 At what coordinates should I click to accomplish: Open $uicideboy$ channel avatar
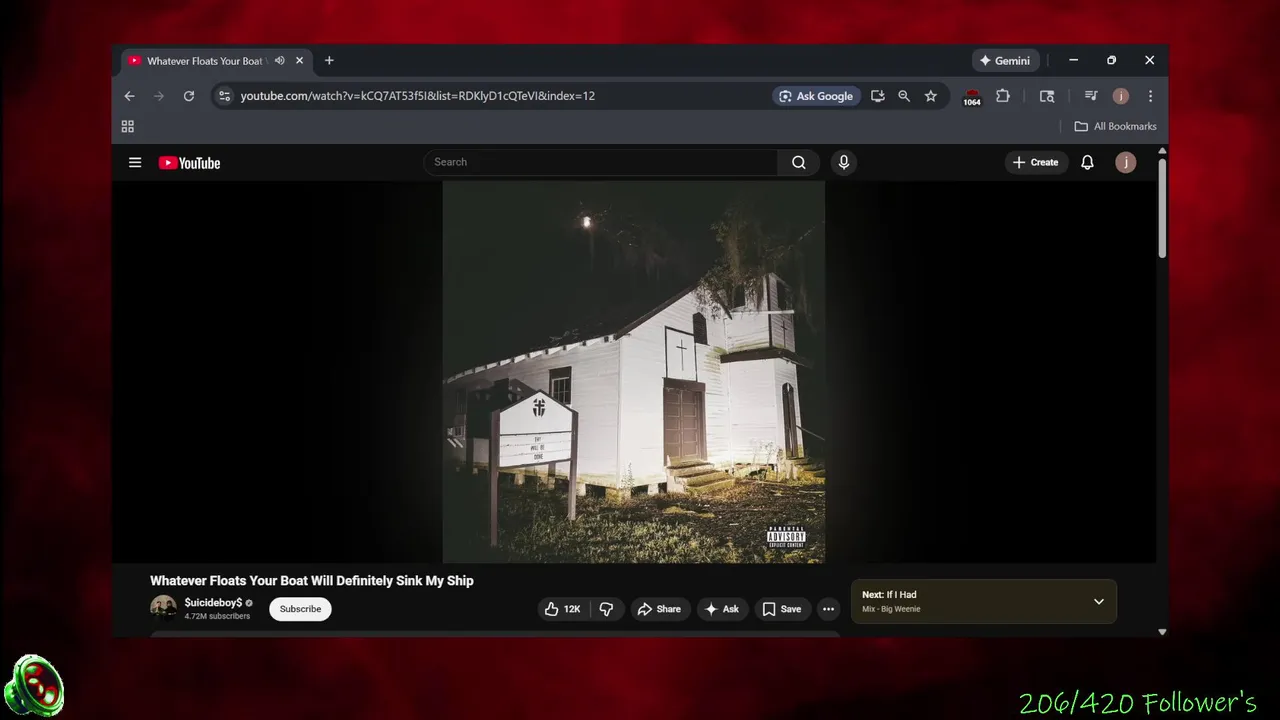[163, 608]
